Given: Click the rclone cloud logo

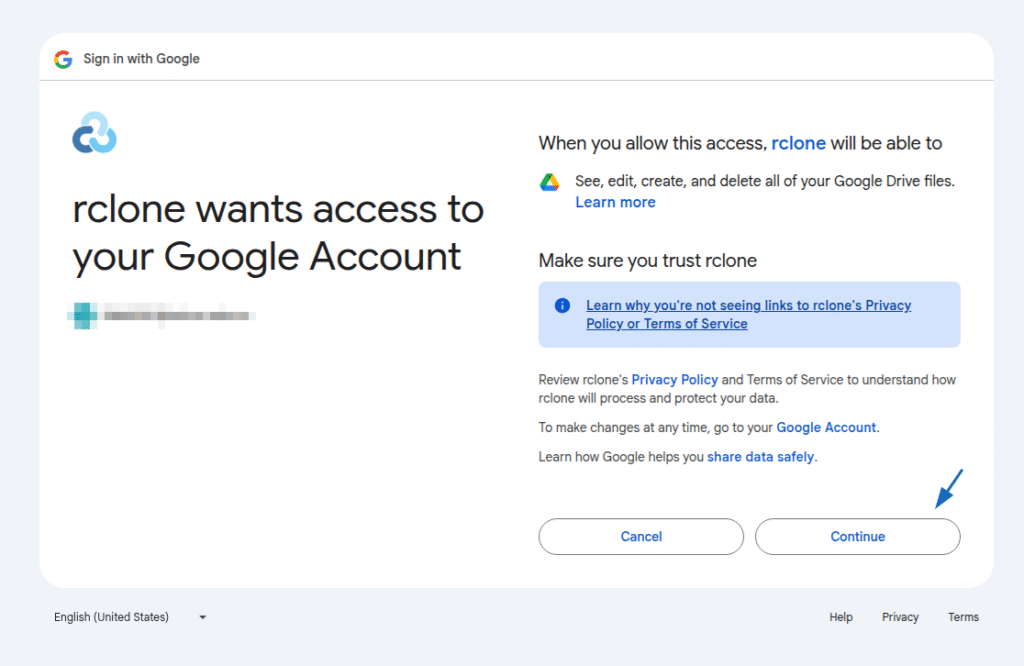Looking at the screenshot, I should [x=95, y=134].
